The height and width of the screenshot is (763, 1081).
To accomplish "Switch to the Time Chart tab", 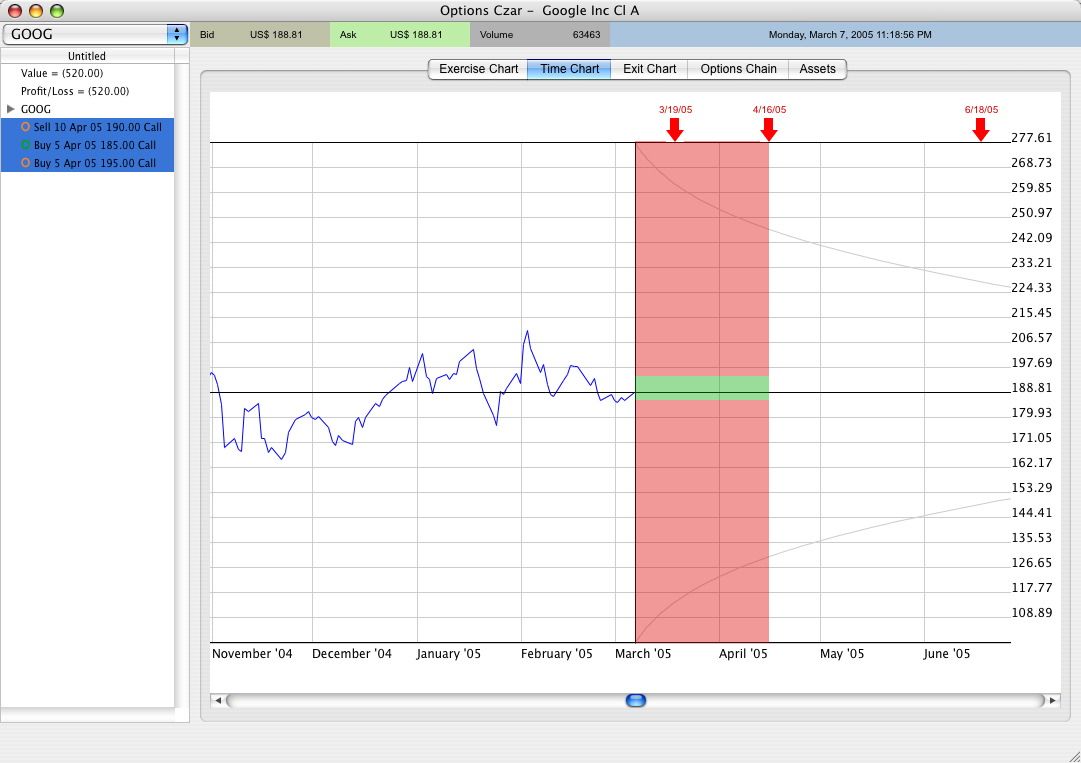I will 569,69.
